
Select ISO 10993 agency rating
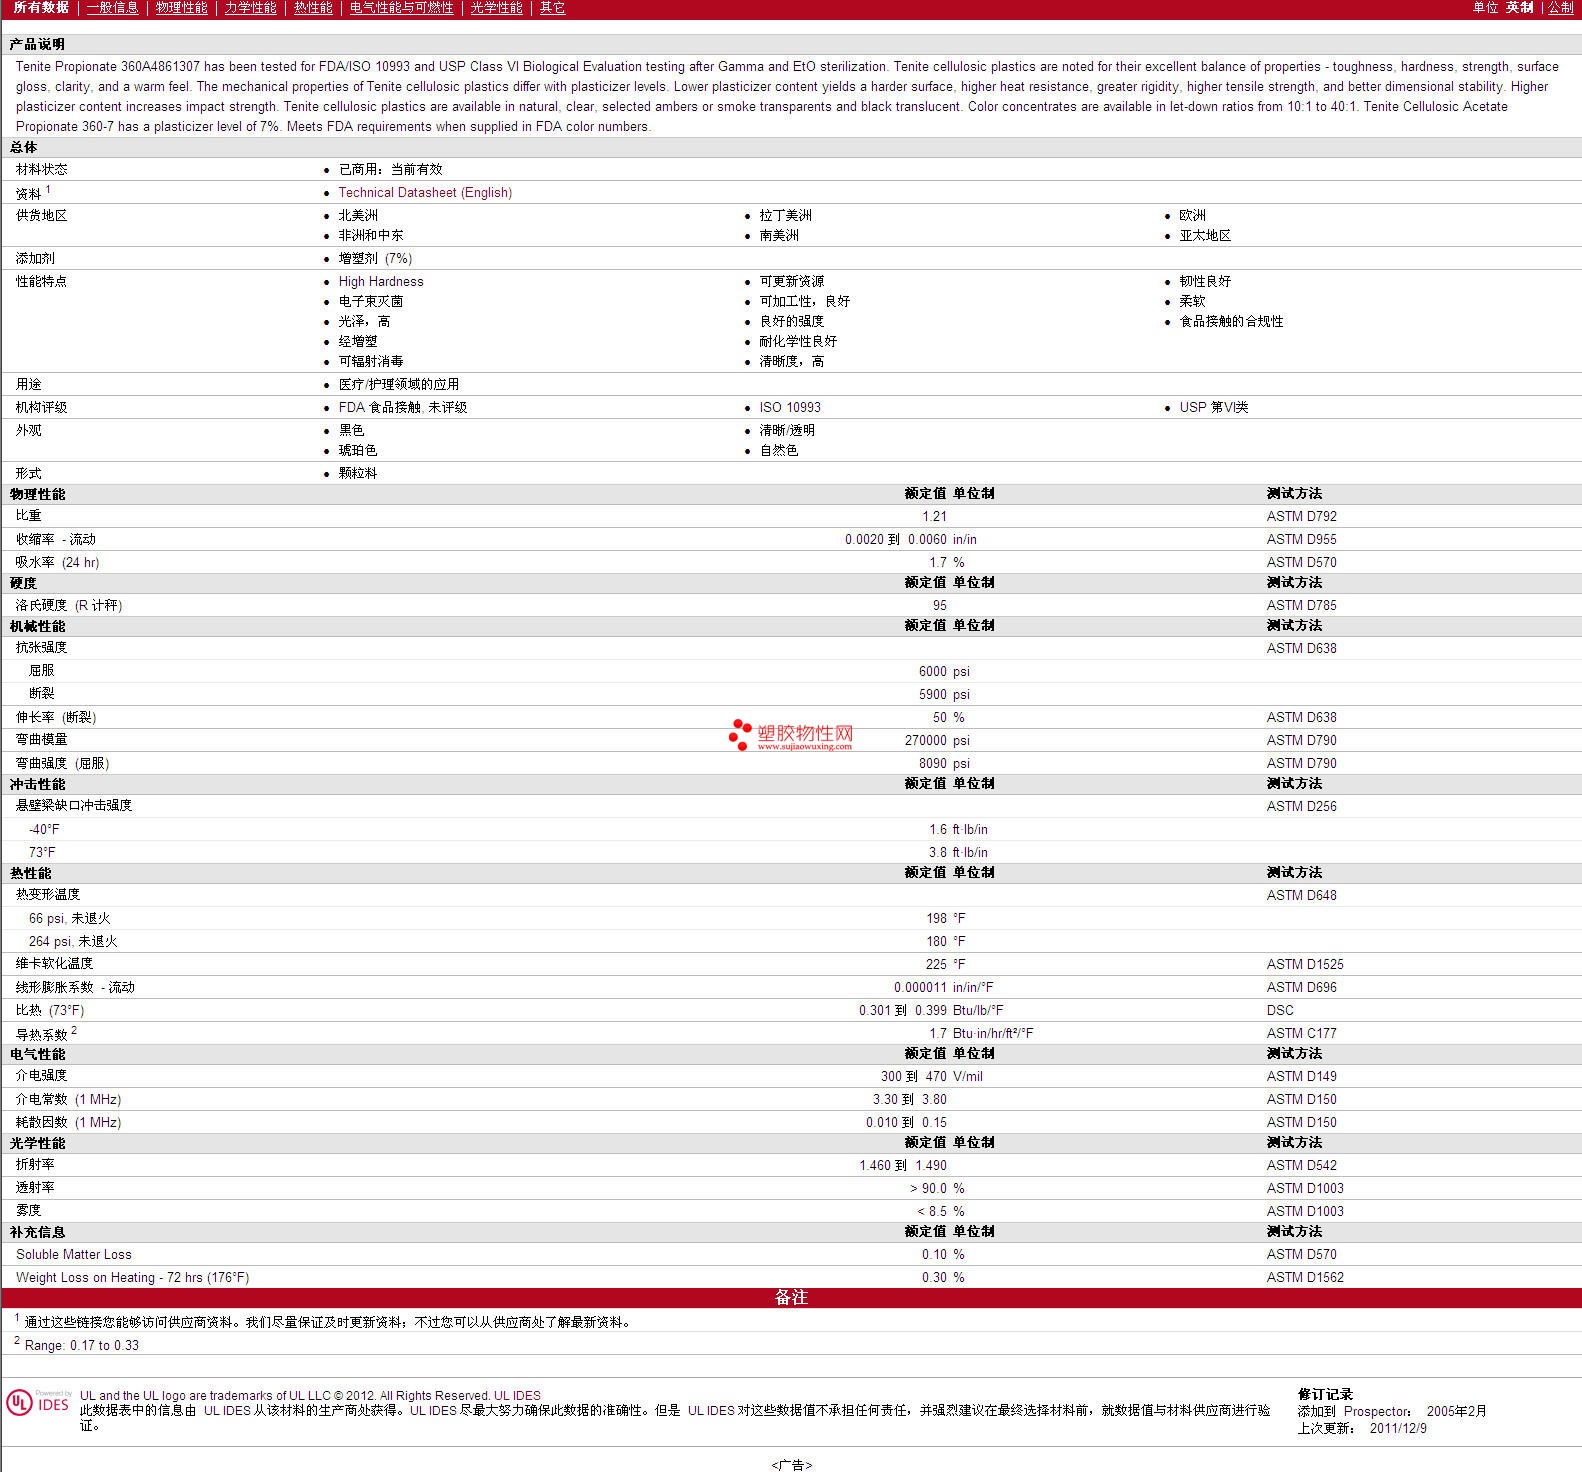coord(790,407)
